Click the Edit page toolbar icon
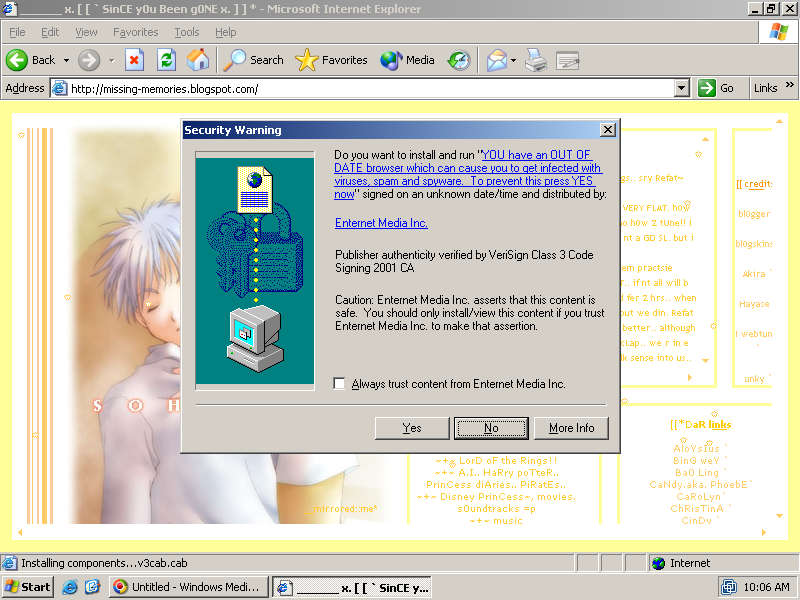The image size is (800, 600). tap(567, 60)
